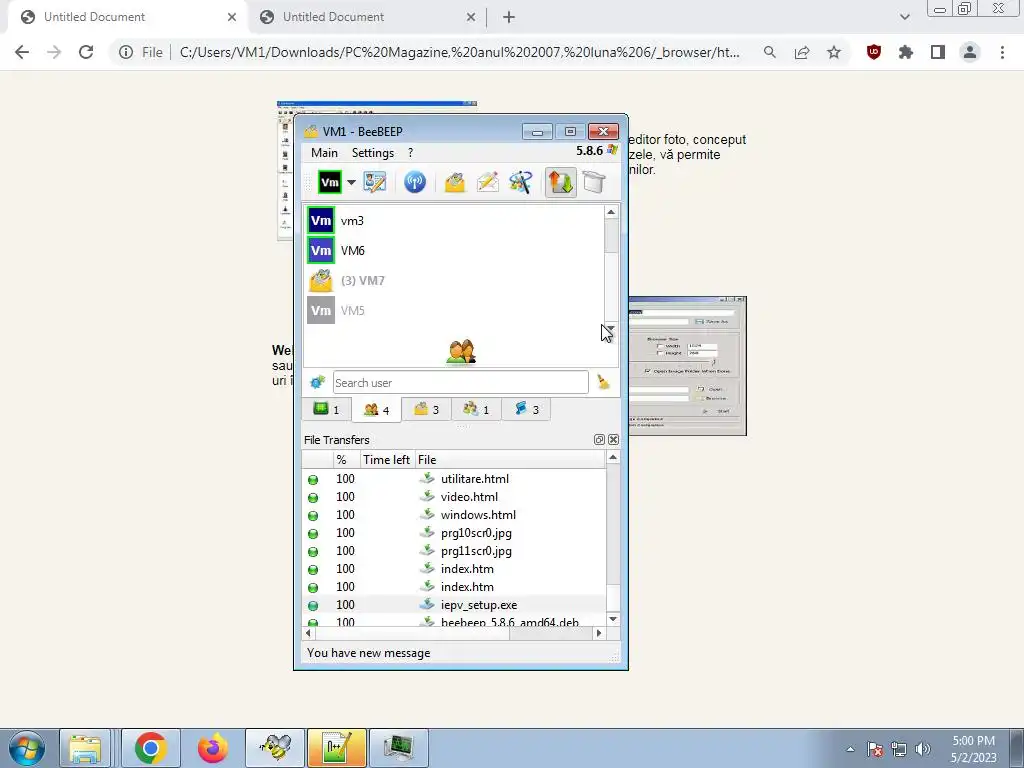Click the trash bin toolbar icon
1024x768 pixels.
(594, 182)
